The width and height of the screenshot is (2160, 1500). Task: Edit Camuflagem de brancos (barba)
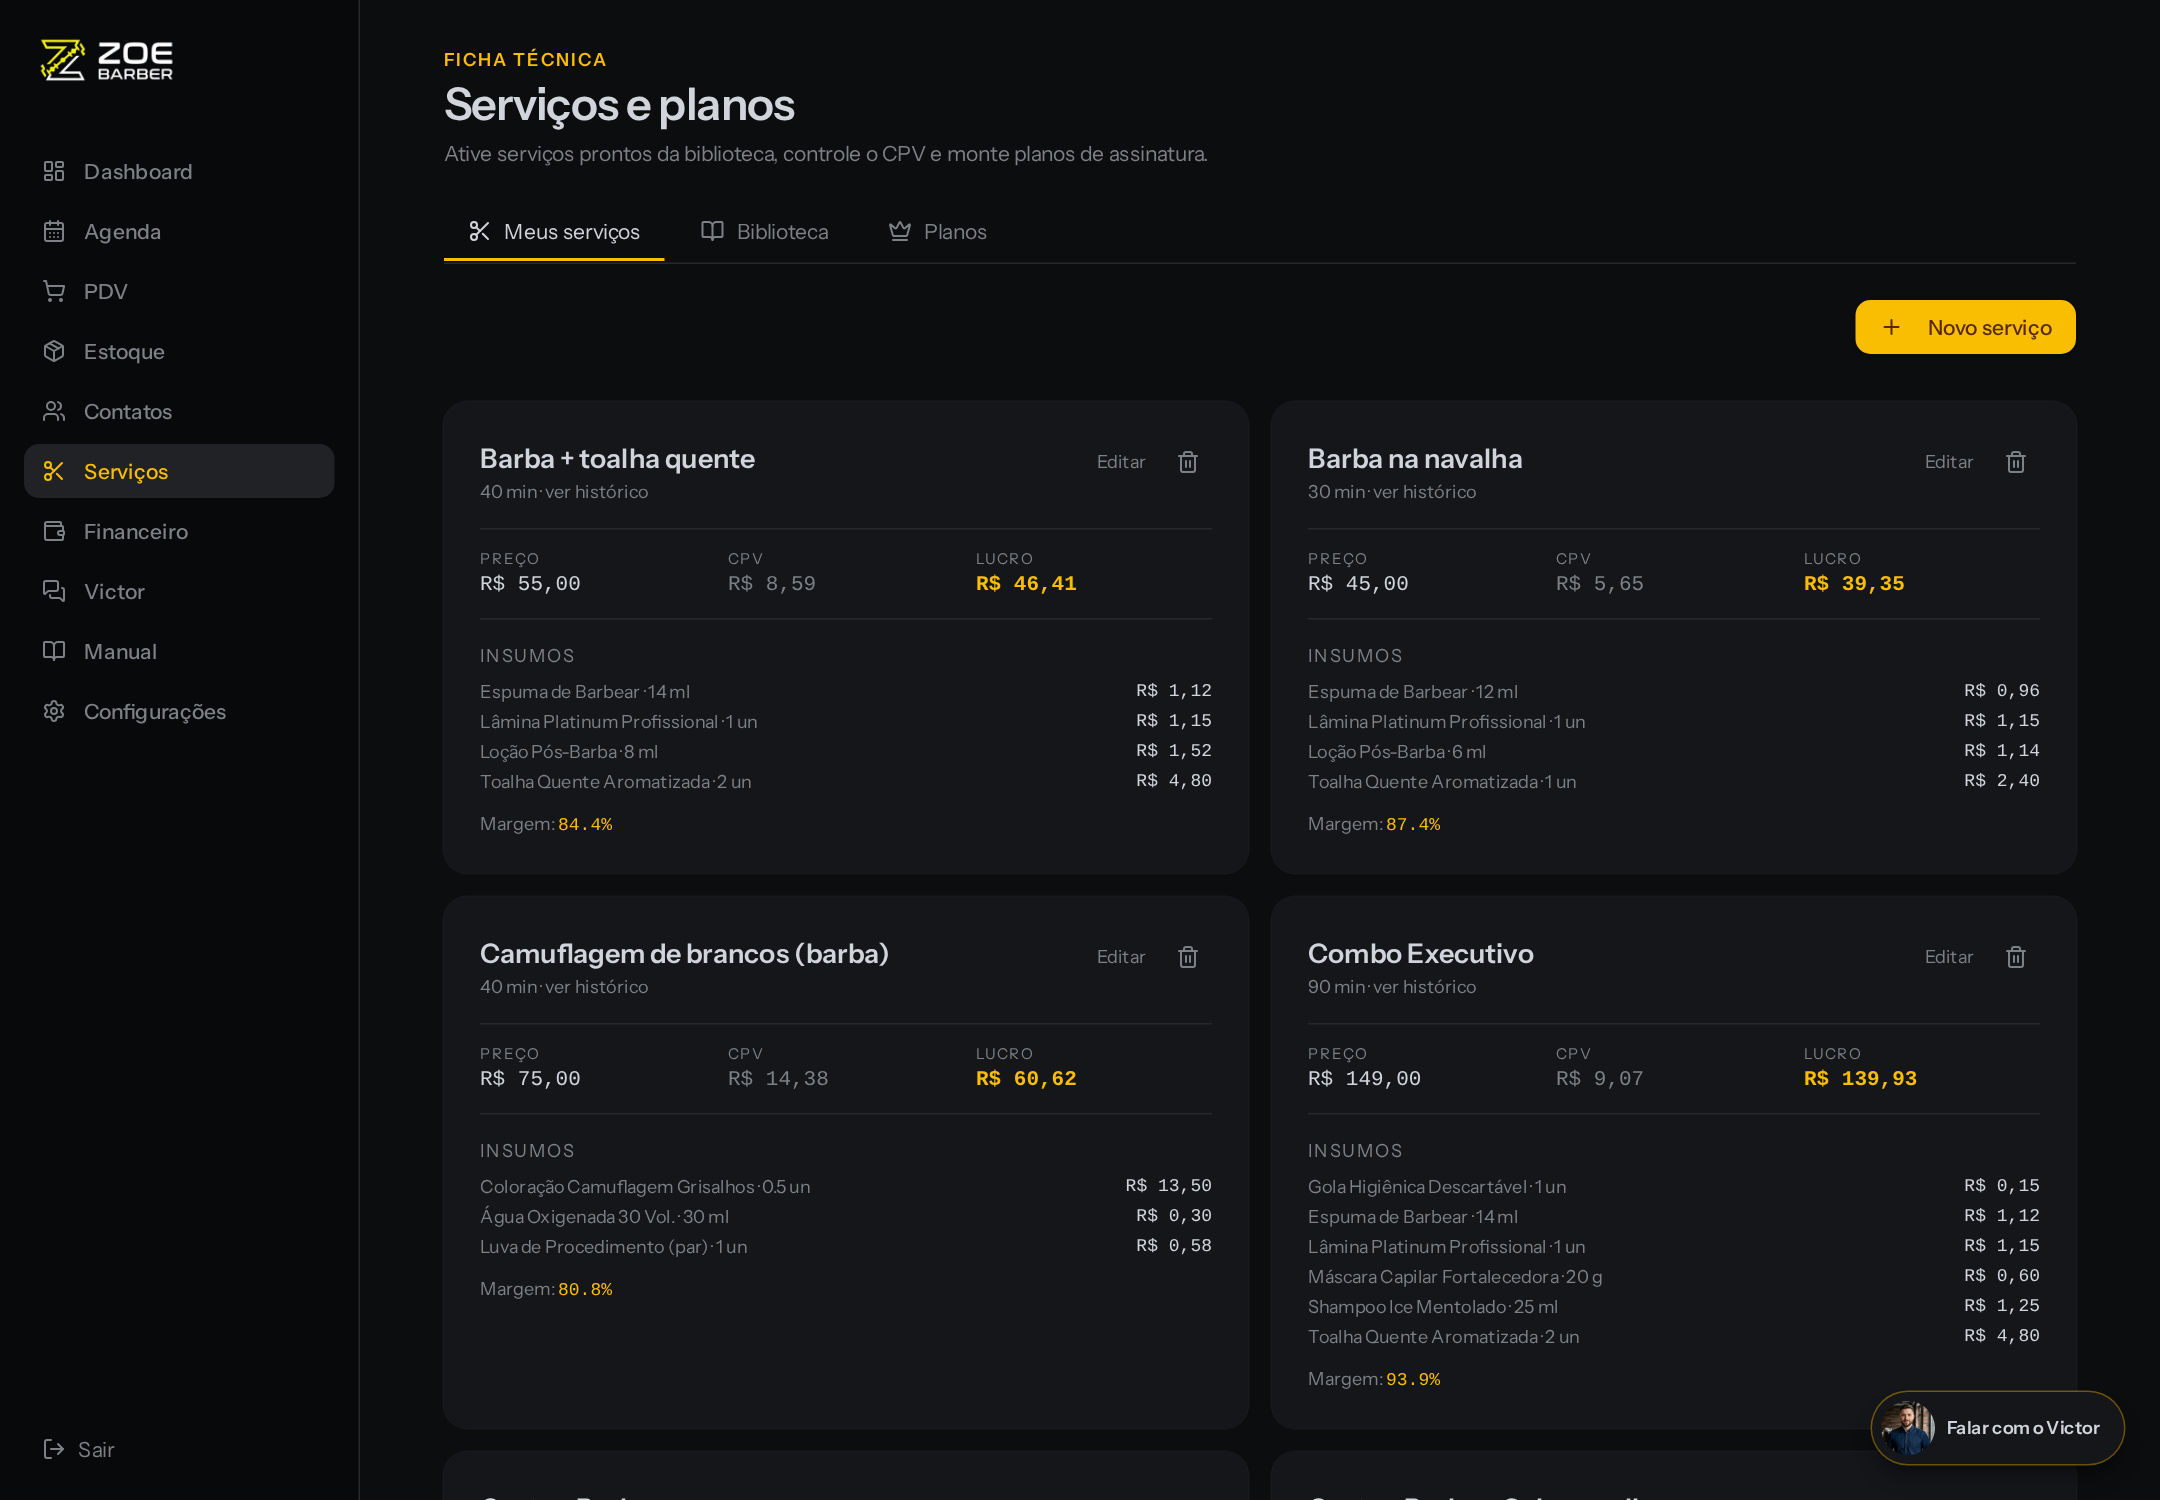(x=1121, y=957)
